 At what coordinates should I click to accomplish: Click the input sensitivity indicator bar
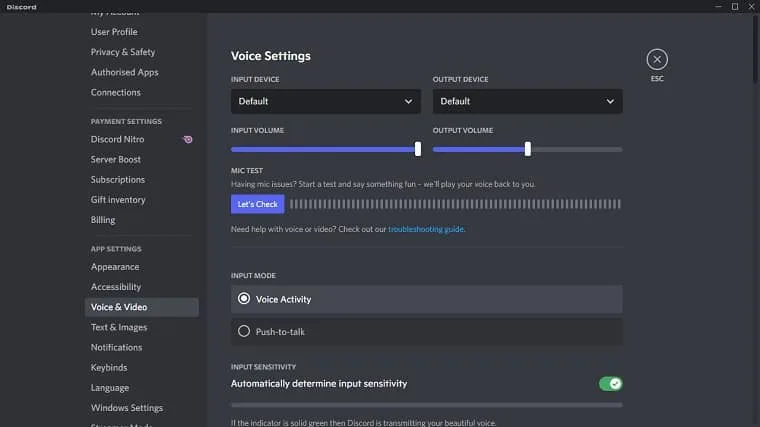tap(427, 405)
